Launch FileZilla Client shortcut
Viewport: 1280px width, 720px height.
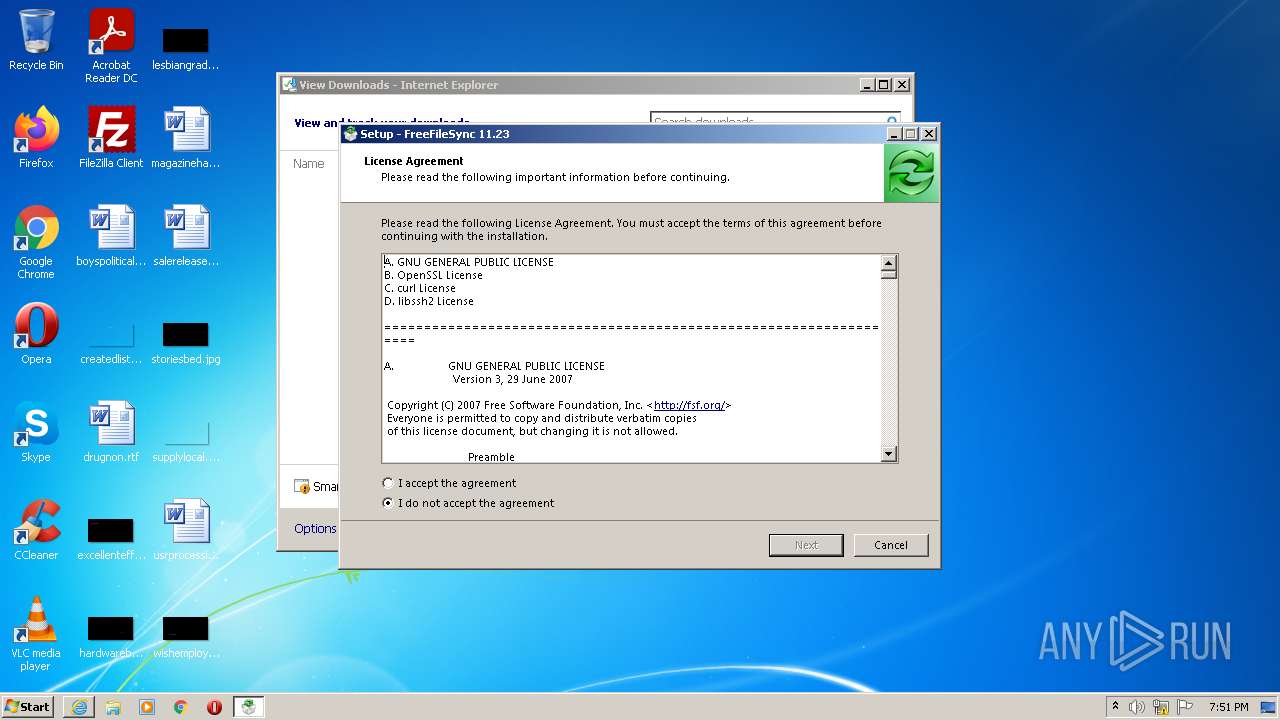(x=111, y=138)
